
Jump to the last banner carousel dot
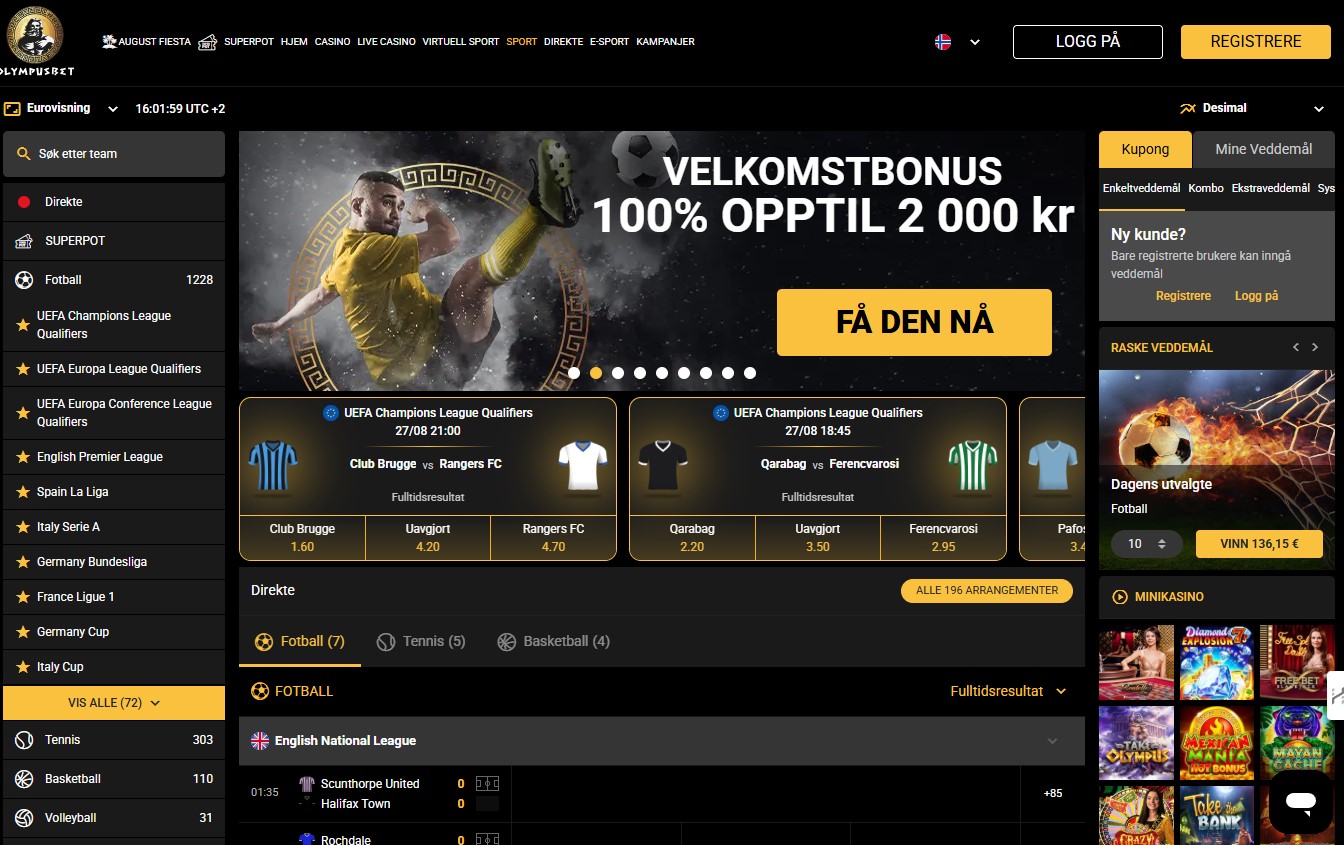click(x=750, y=373)
